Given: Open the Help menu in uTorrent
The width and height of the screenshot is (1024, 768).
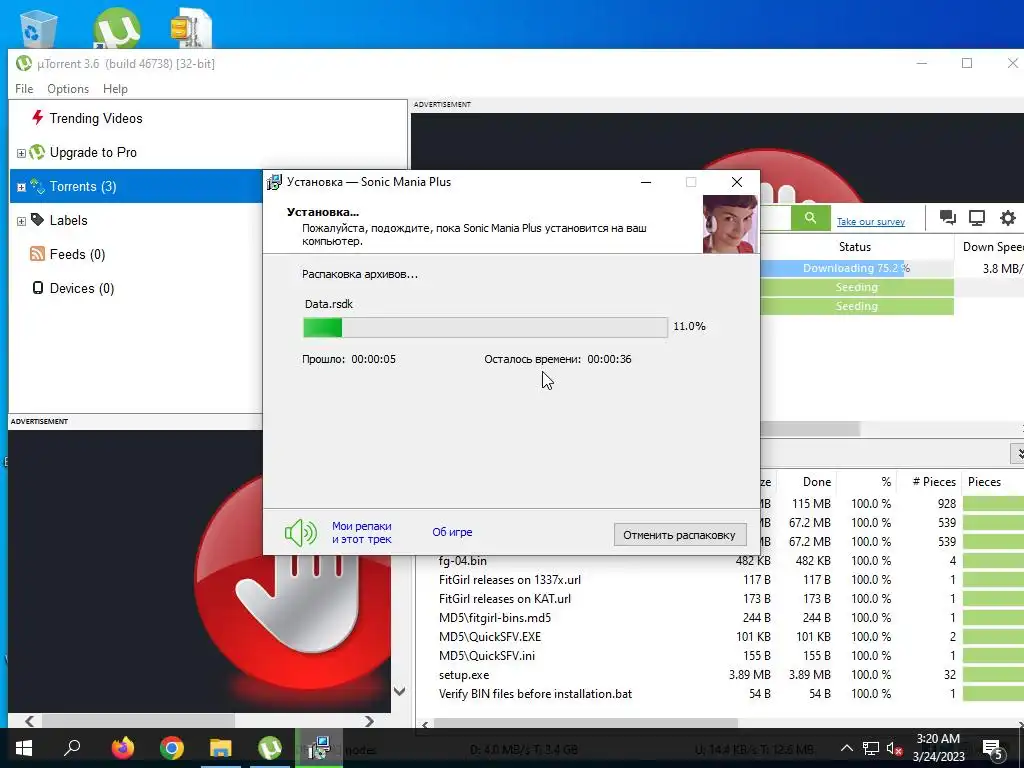Looking at the screenshot, I should (115, 89).
